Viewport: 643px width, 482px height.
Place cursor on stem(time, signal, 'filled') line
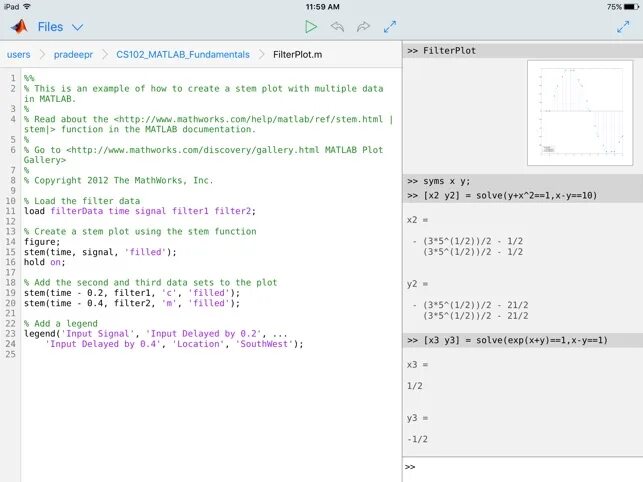pyautogui.click(x=100, y=252)
